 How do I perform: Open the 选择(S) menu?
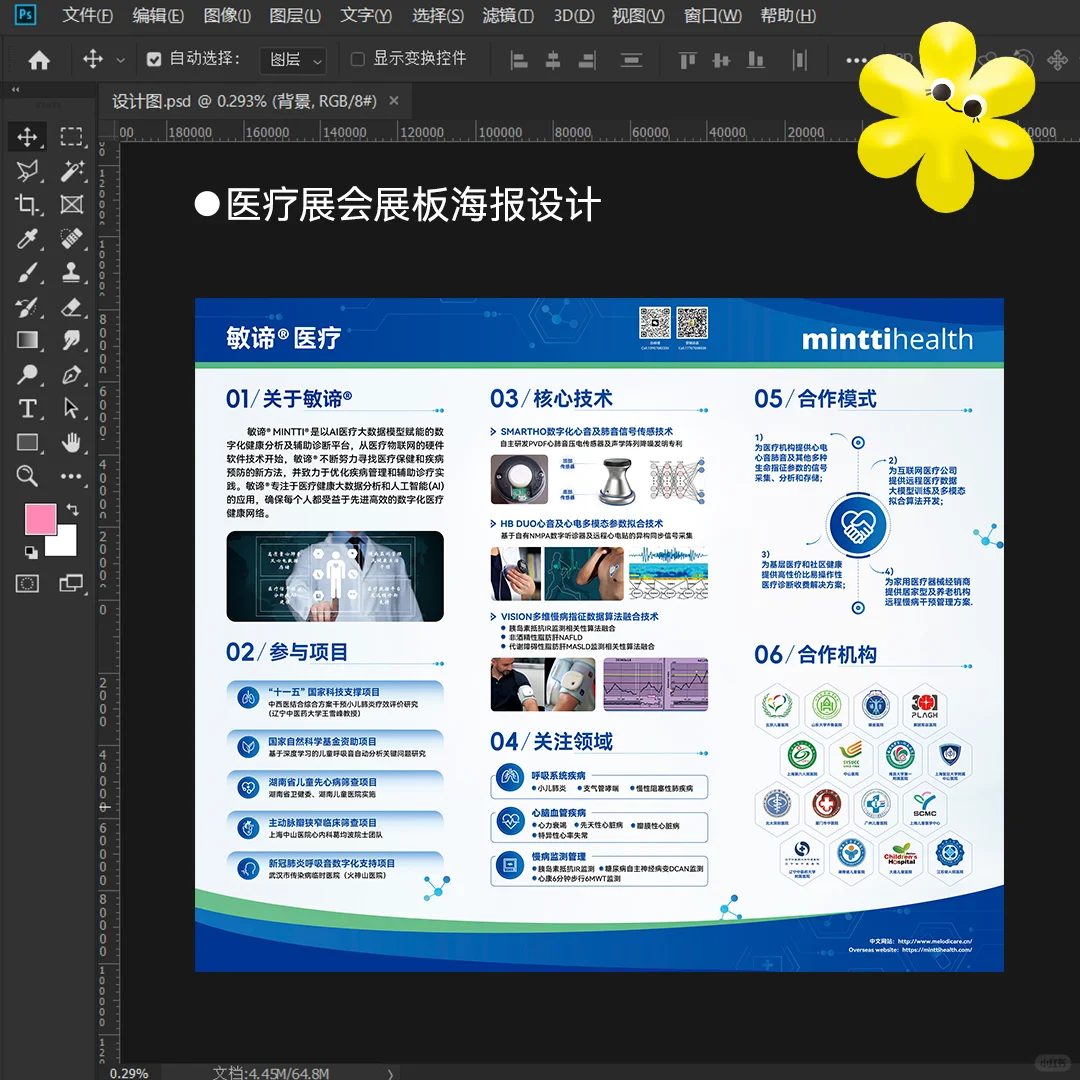(438, 15)
